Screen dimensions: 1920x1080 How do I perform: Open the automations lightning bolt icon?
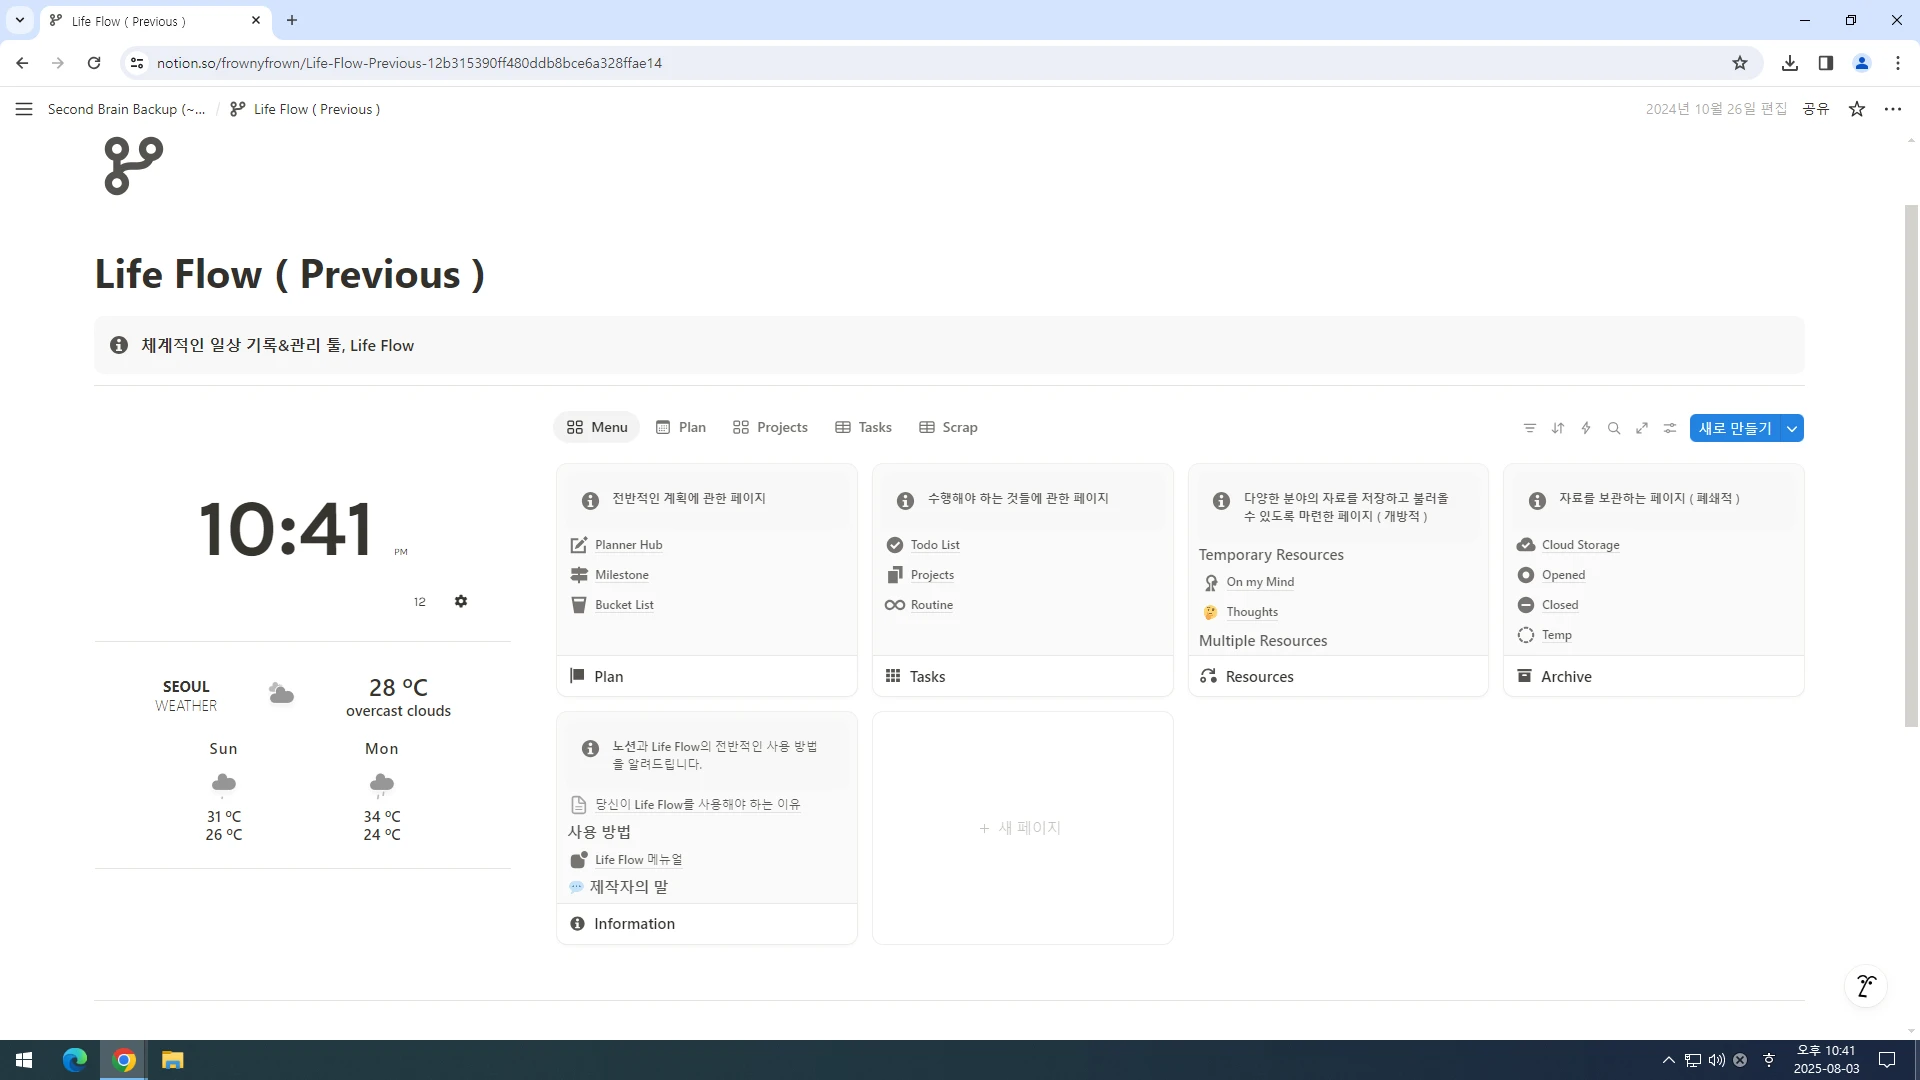point(1585,428)
